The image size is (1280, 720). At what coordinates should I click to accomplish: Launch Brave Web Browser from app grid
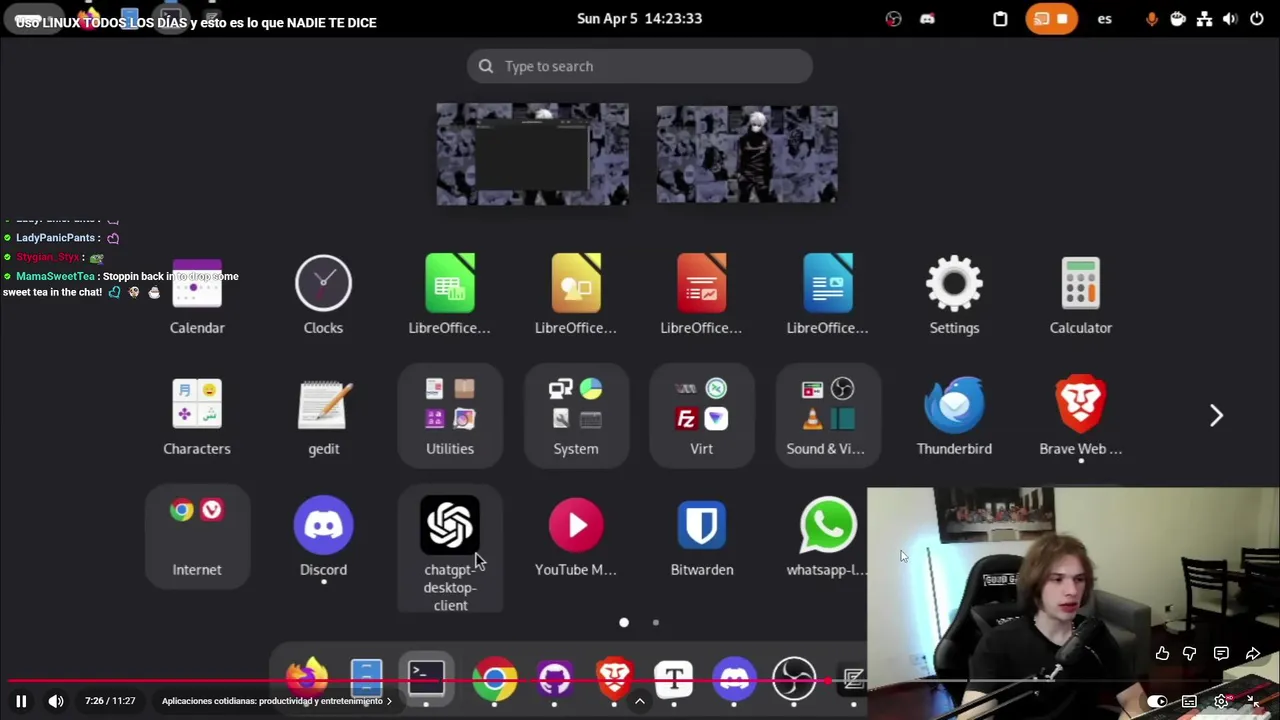1080,416
